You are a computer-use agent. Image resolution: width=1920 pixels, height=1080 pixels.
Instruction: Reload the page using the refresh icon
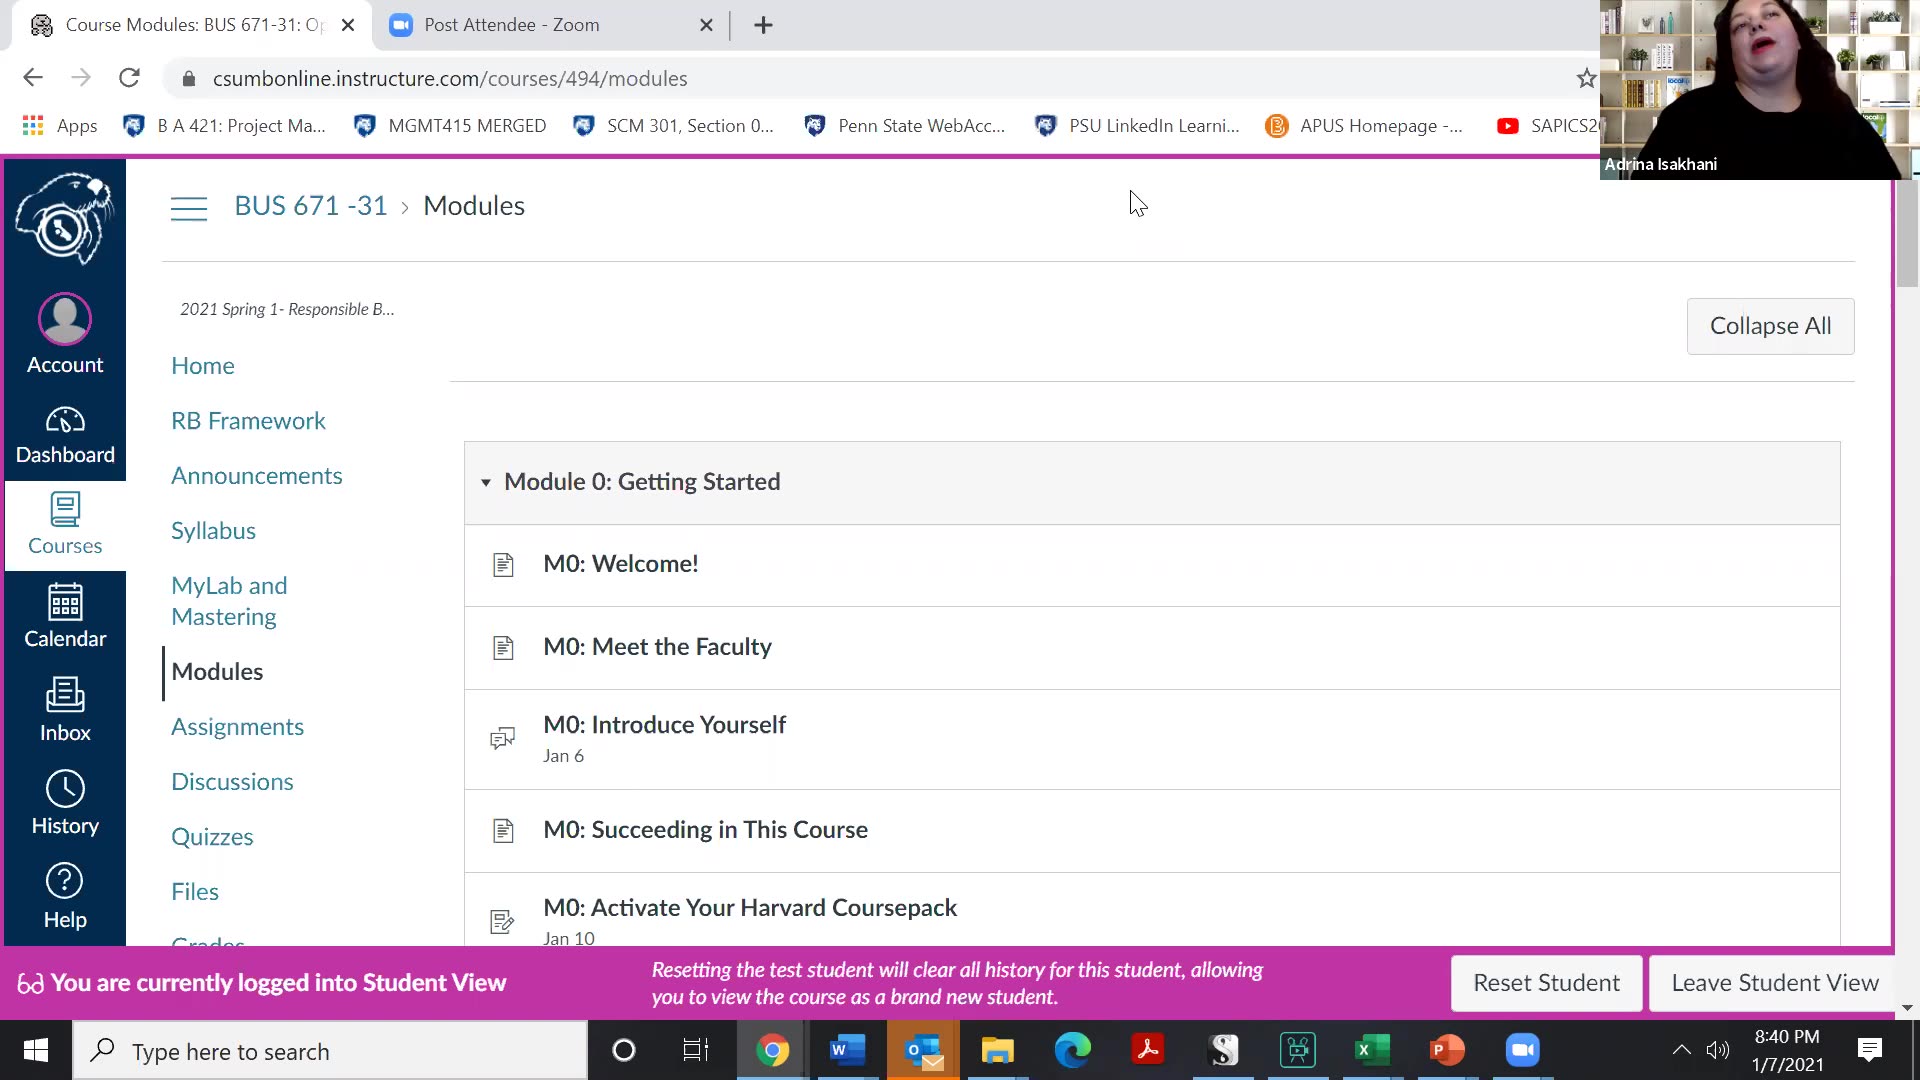click(x=129, y=78)
